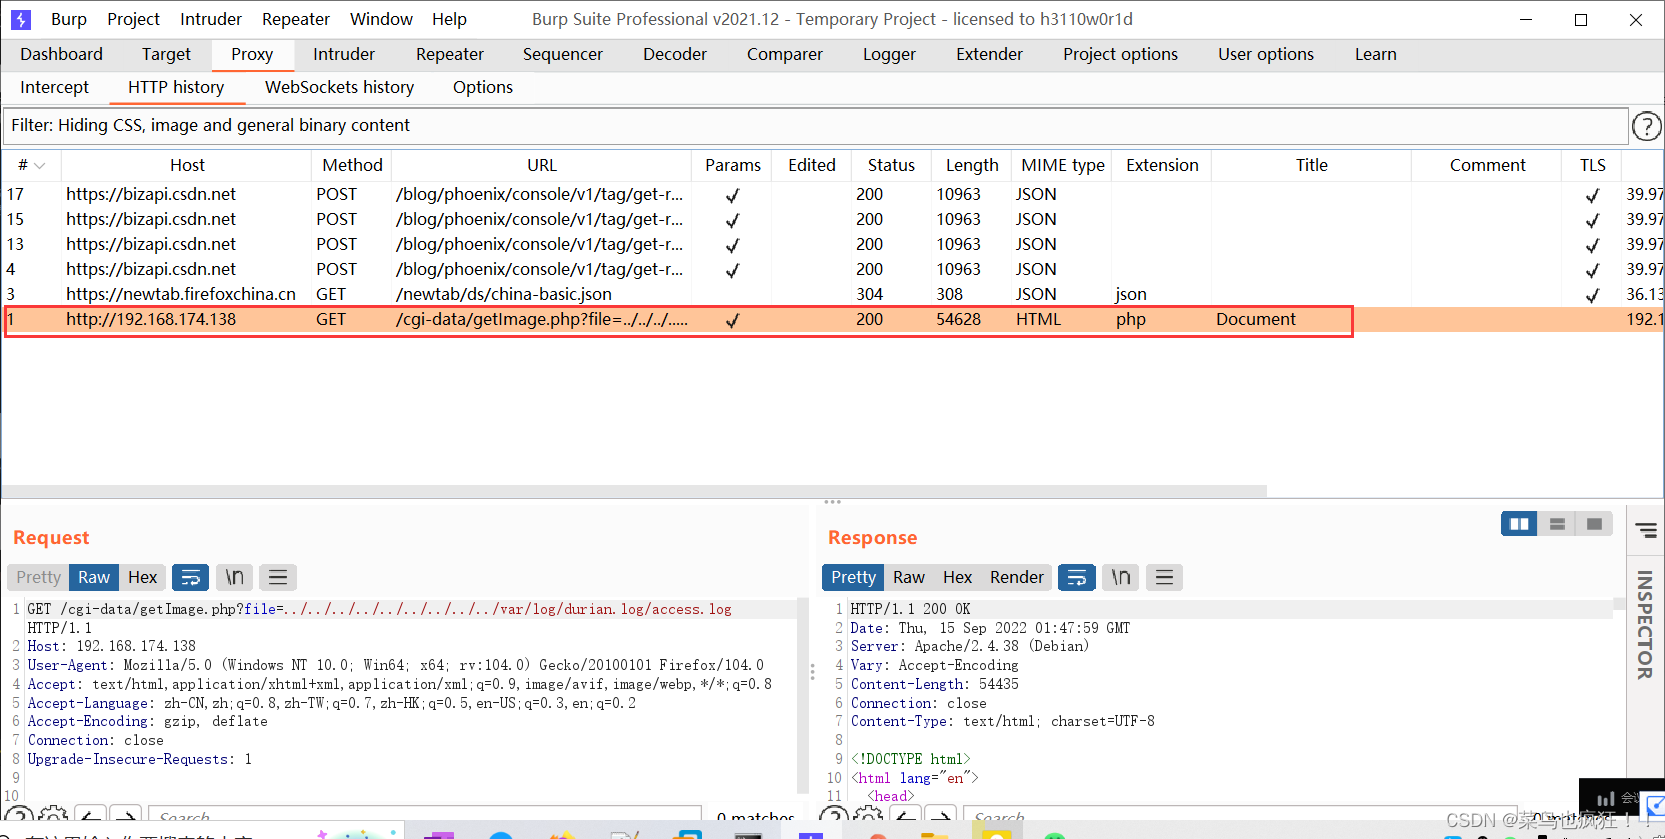
Task: Open the Help menu
Action: click(449, 19)
